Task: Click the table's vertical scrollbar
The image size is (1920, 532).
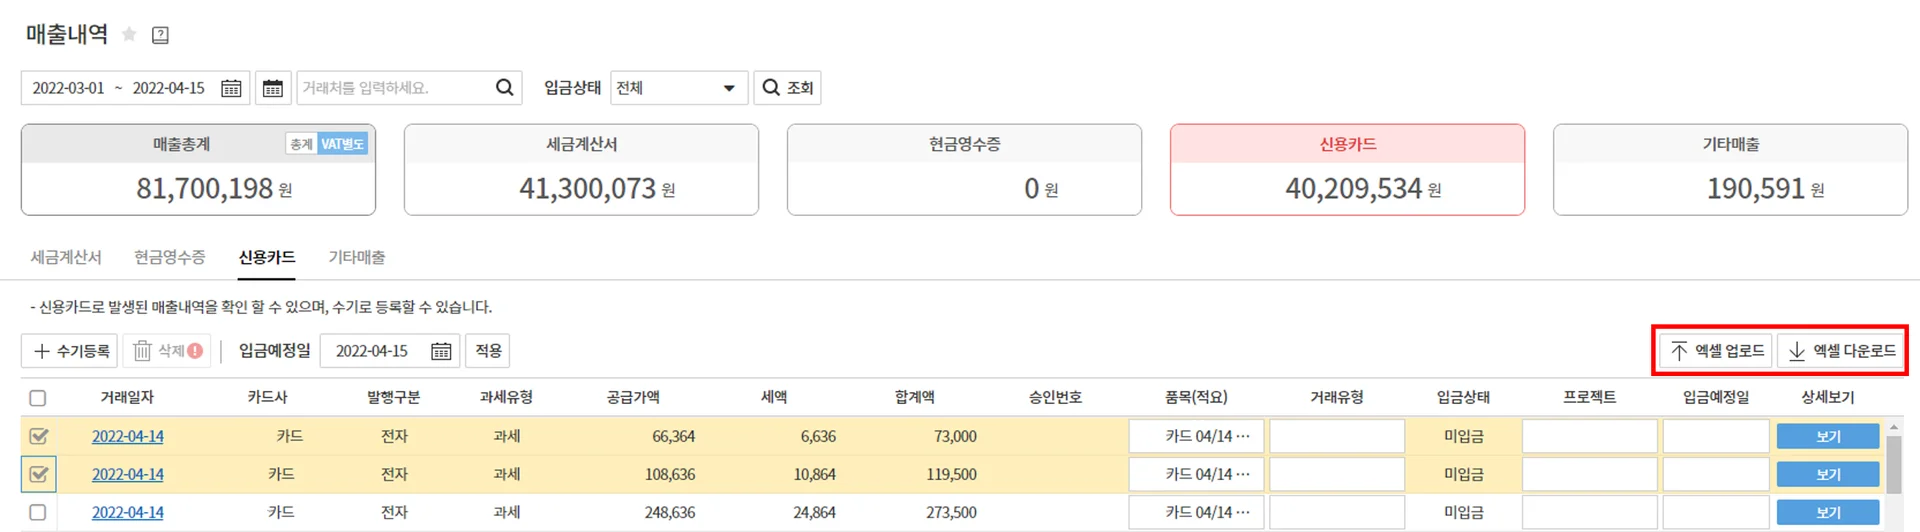Action: pyautogui.click(x=1893, y=465)
